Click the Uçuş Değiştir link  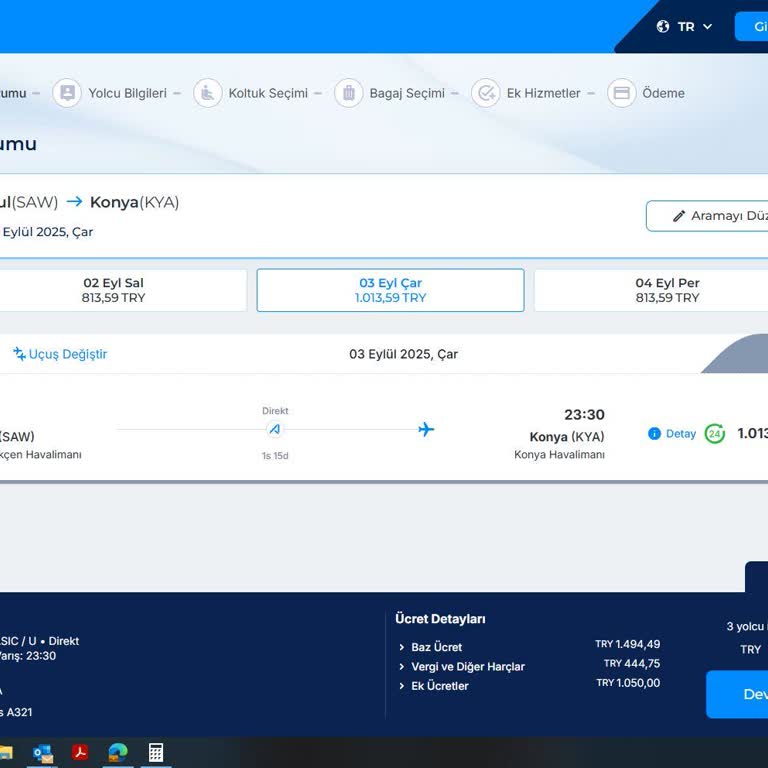60,354
